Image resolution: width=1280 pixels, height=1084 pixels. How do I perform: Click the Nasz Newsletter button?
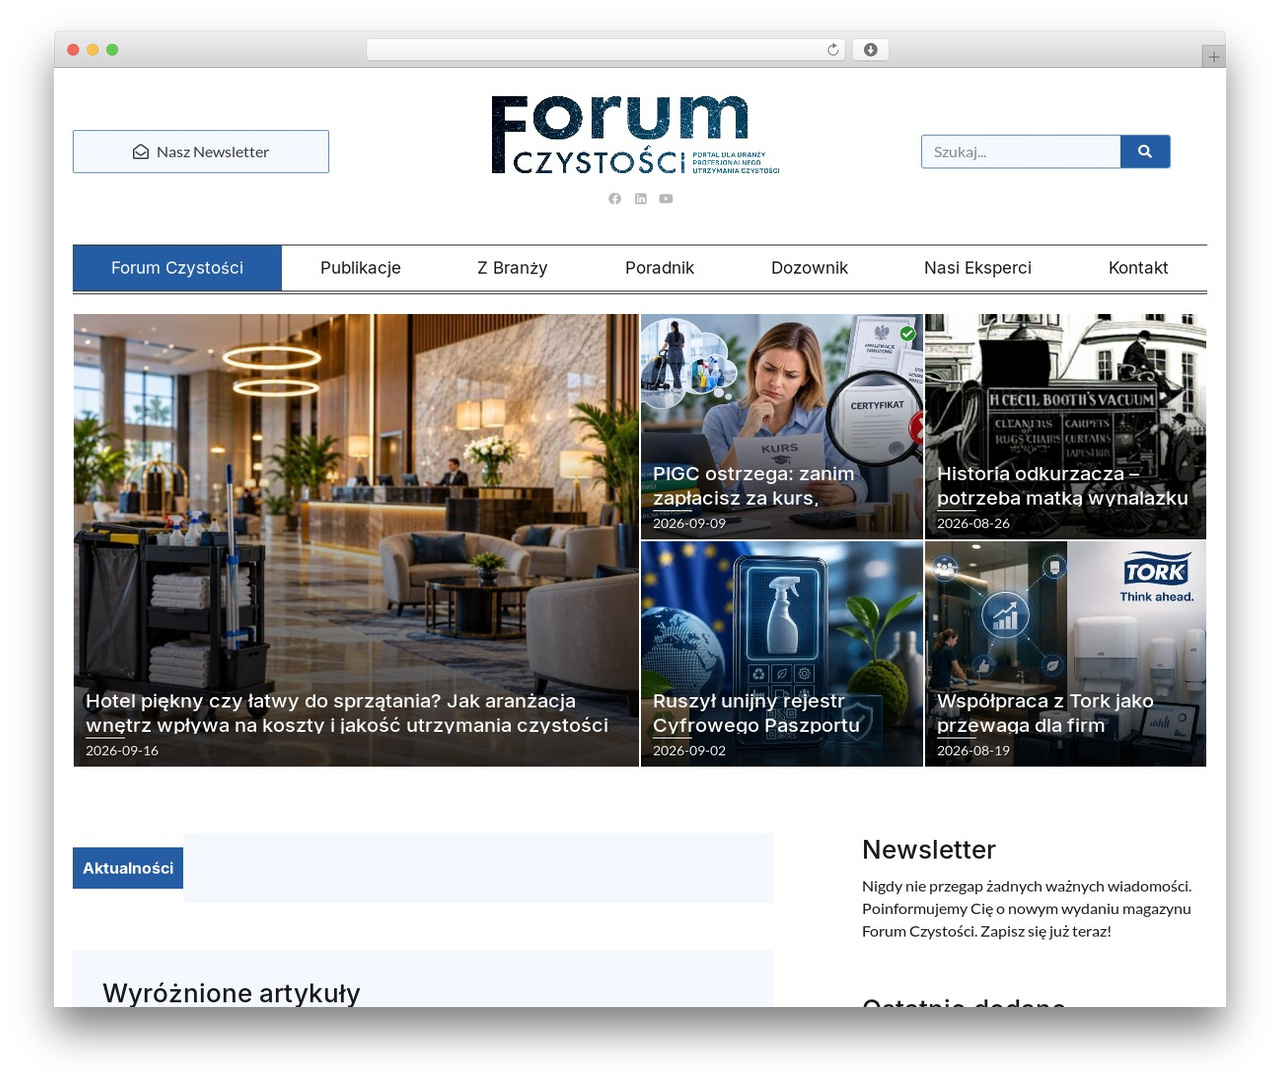tap(201, 152)
